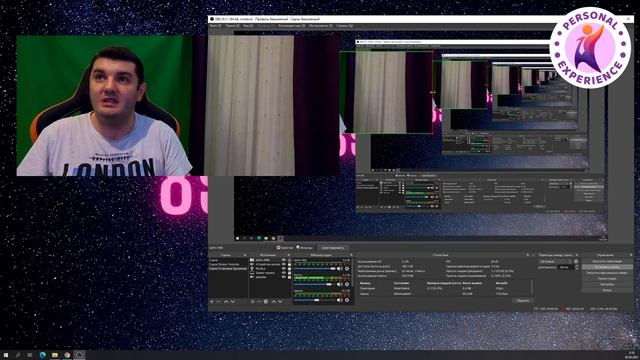
Task: Mute the bottom audio mixer channel
Action: point(339,300)
